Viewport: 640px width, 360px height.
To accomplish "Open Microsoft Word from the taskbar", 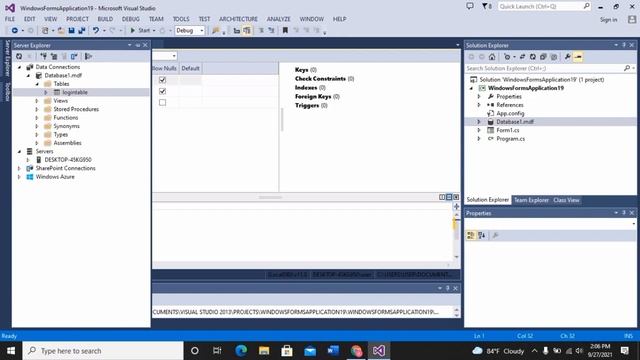I will [333, 351].
